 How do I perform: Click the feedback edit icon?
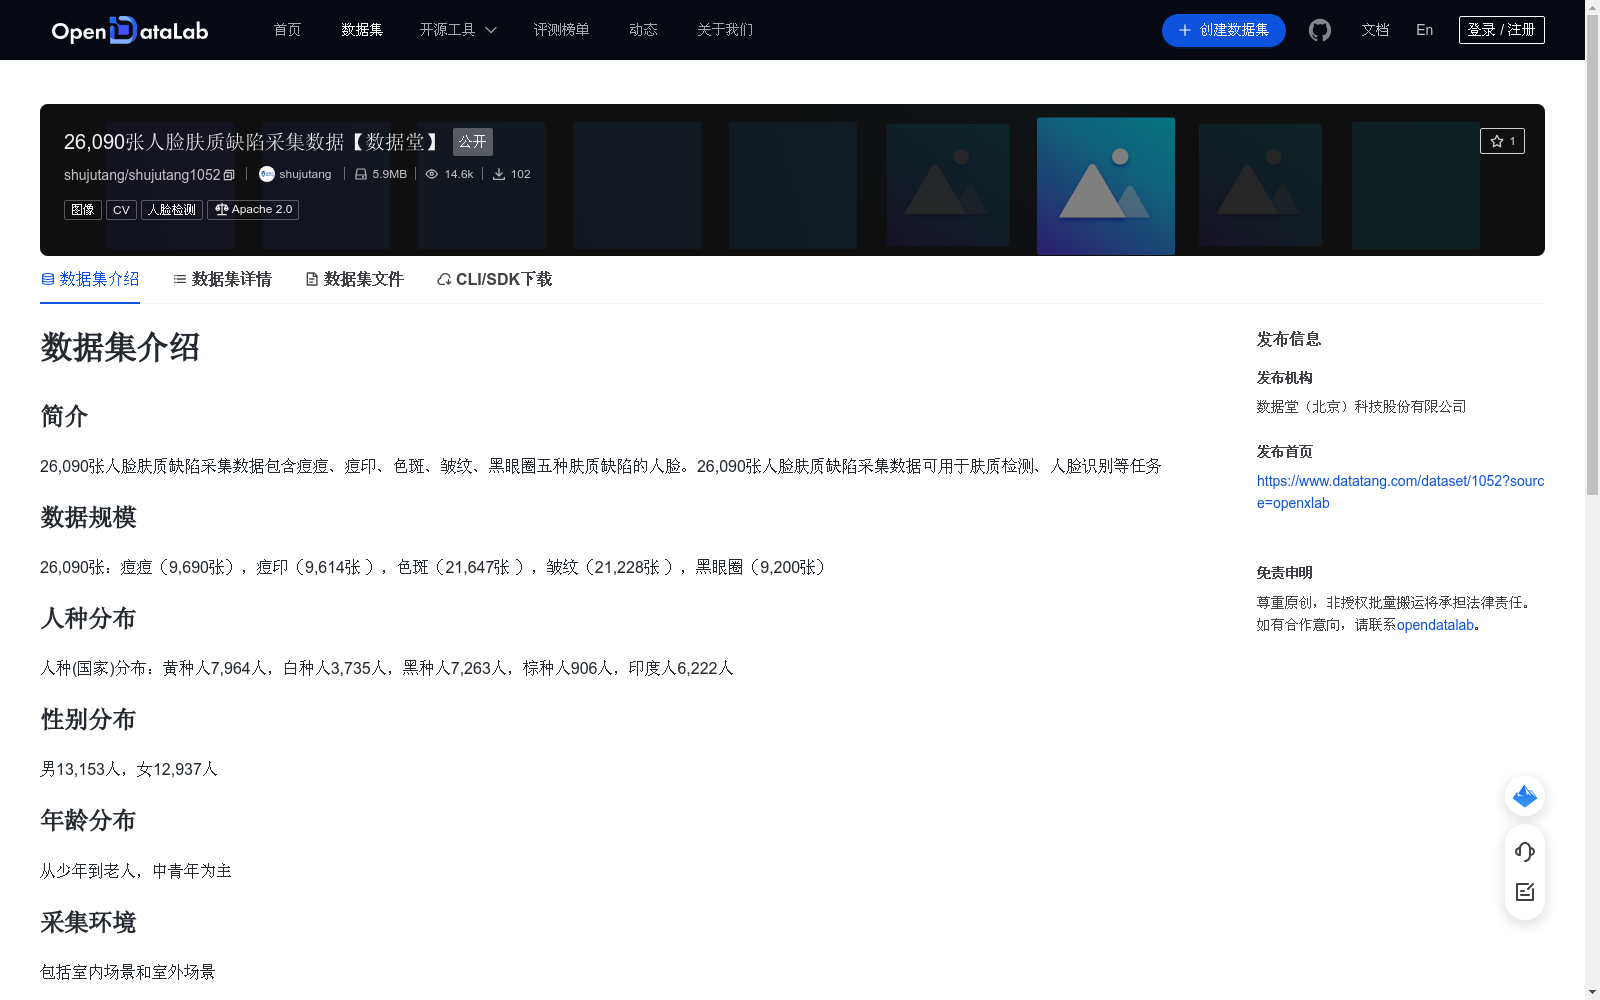pyautogui.click(x=1524, y=892)
